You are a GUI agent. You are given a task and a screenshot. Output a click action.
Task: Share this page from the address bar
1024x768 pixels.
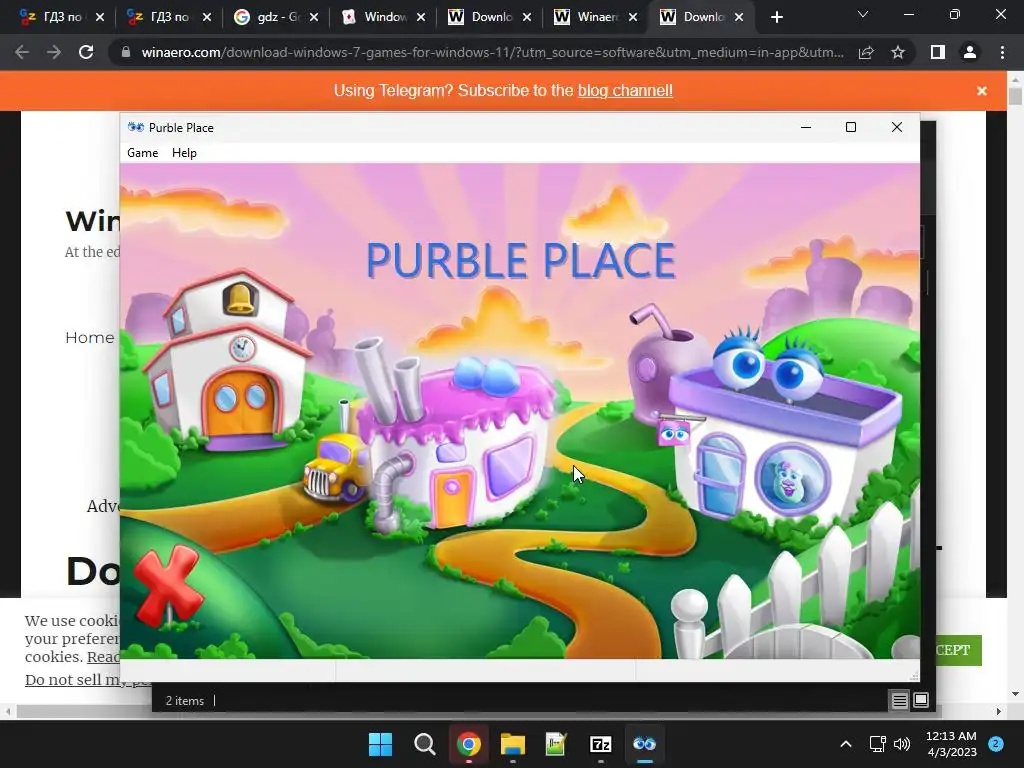[x=866, y=52]
